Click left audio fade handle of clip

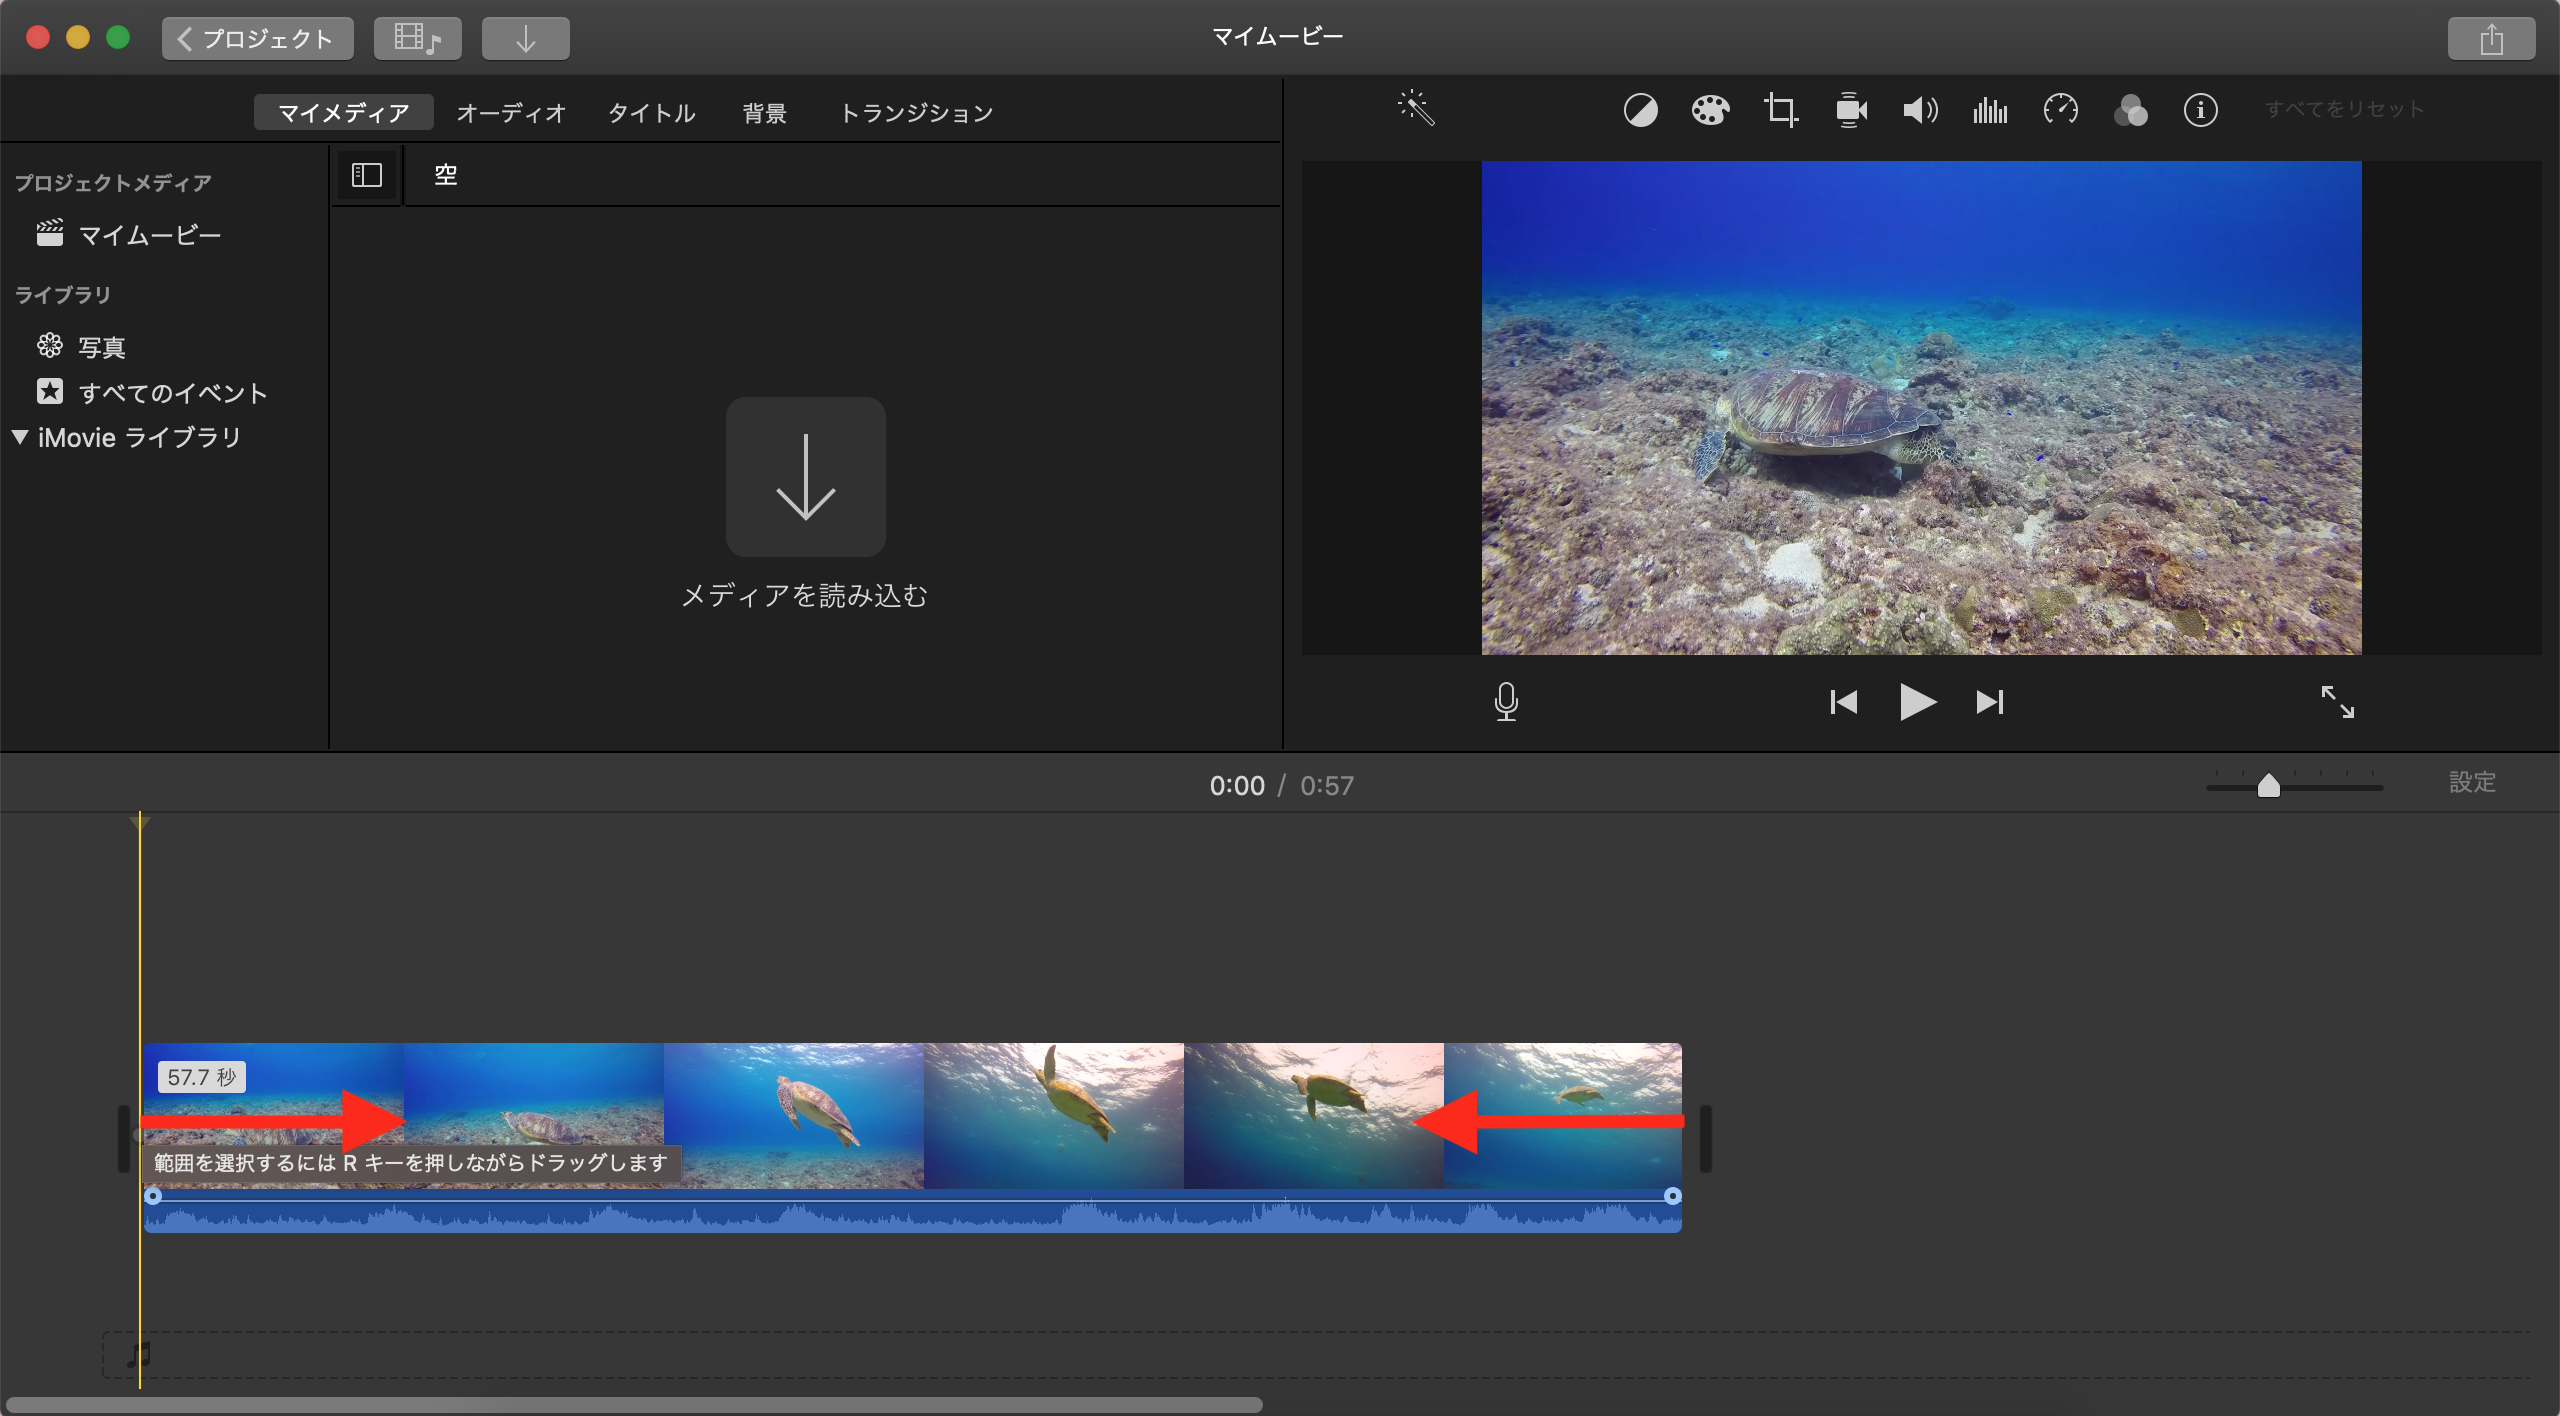click(x=153, y=1196)
